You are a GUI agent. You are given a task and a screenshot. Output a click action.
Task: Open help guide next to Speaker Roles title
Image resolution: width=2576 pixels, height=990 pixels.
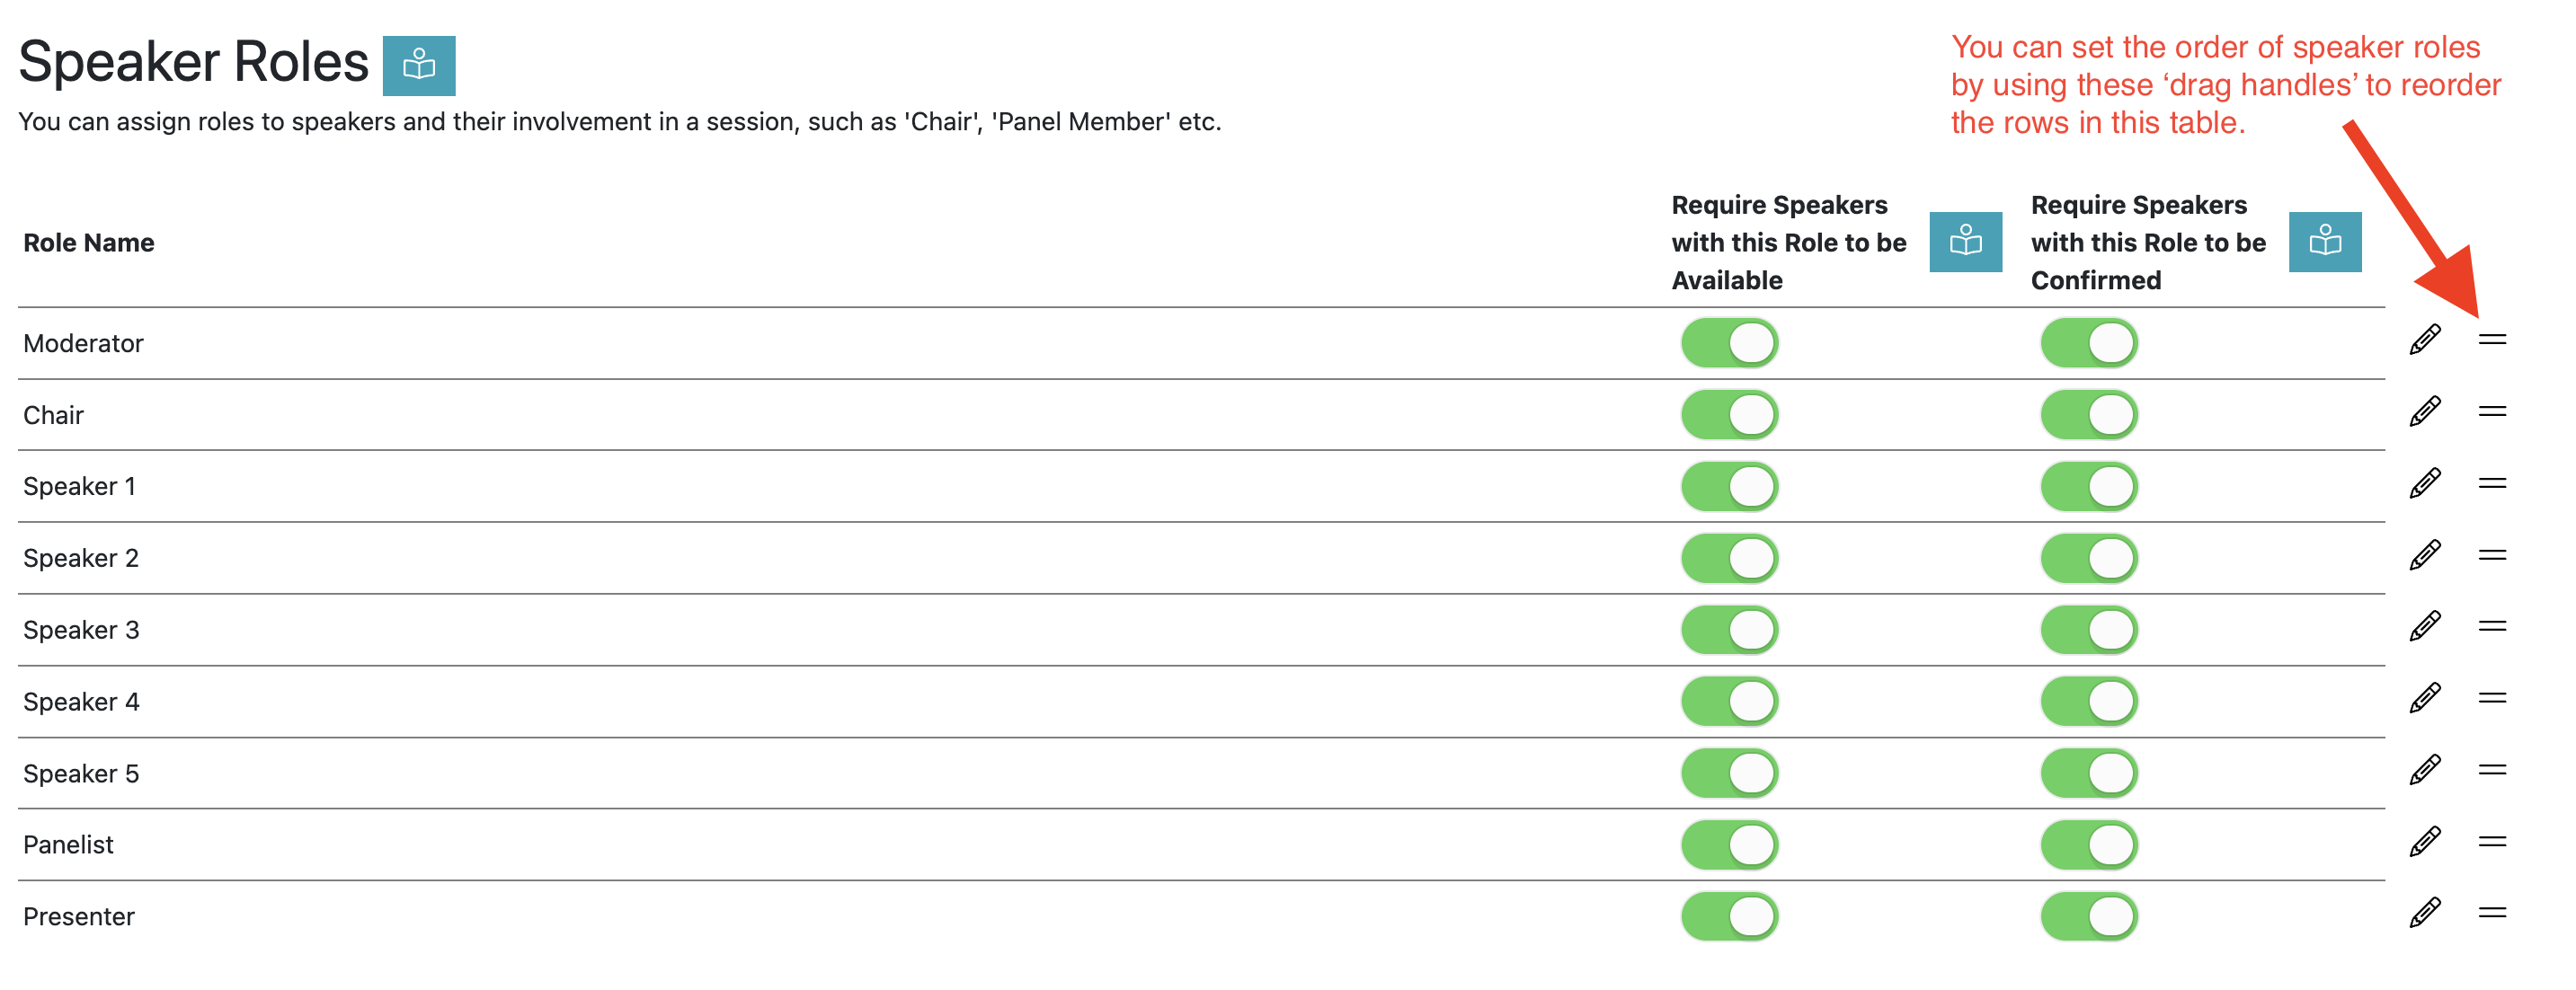tap(418, 66)
